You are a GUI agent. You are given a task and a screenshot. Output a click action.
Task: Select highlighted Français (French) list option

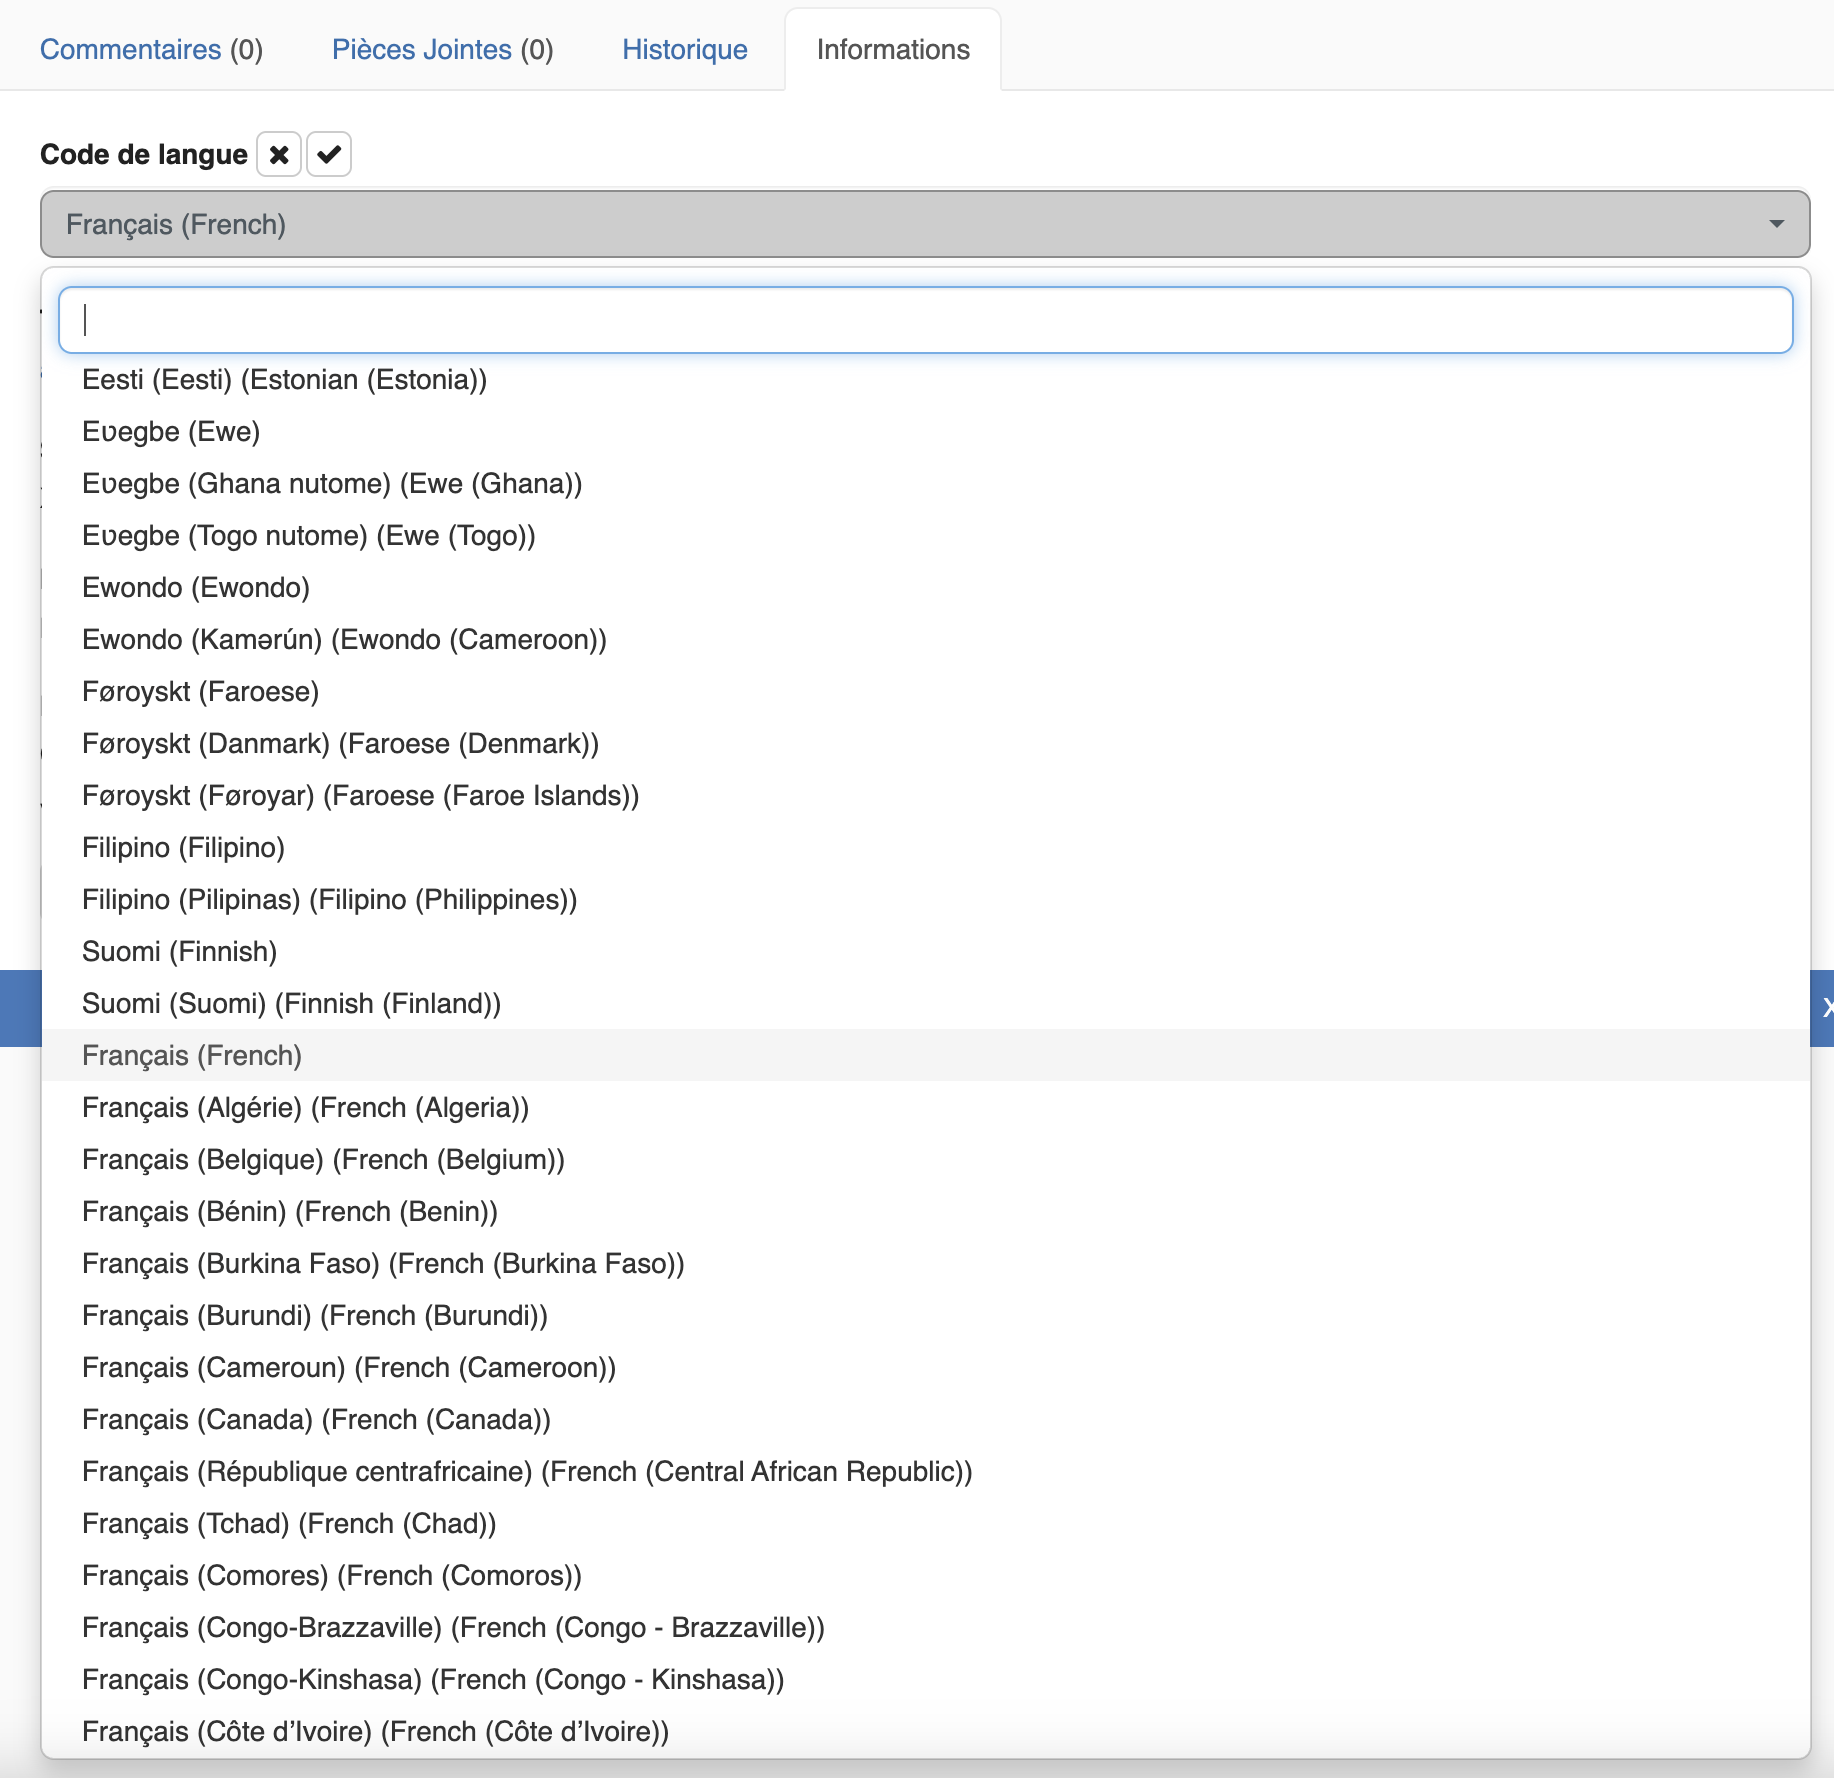(925, 1056)
